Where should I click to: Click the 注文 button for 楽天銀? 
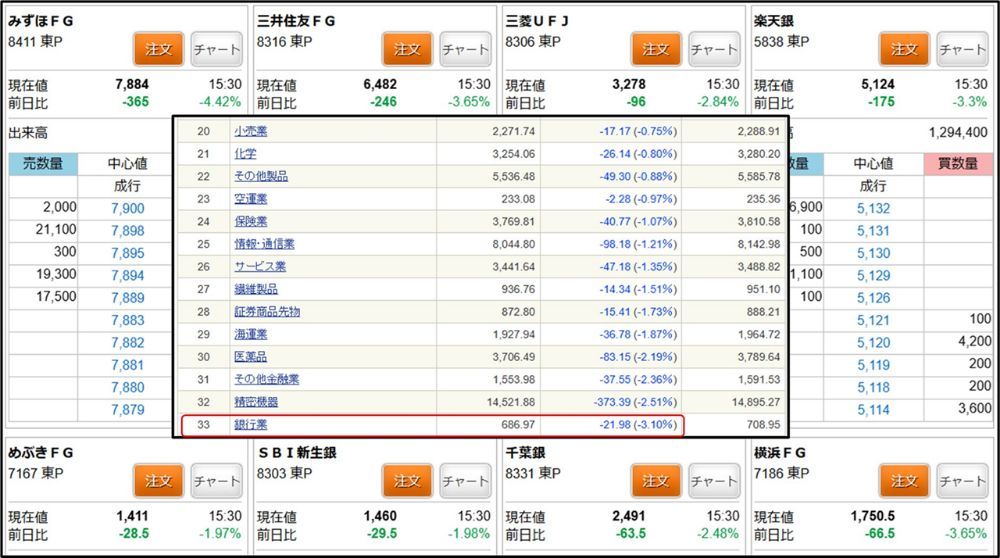[x=904, y=49]
